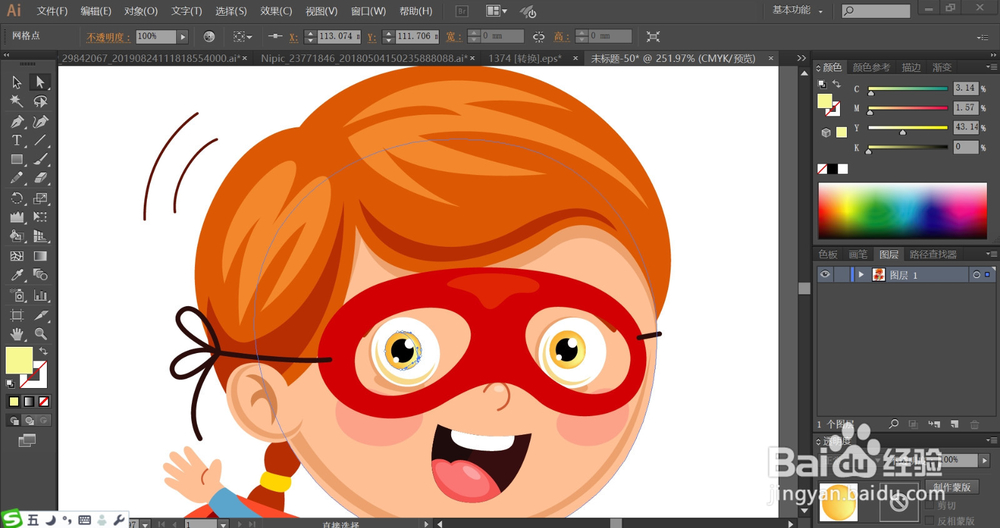
Task: Open the Layers panel options menu
Action: pyautogui.click(x=991, y=254)
